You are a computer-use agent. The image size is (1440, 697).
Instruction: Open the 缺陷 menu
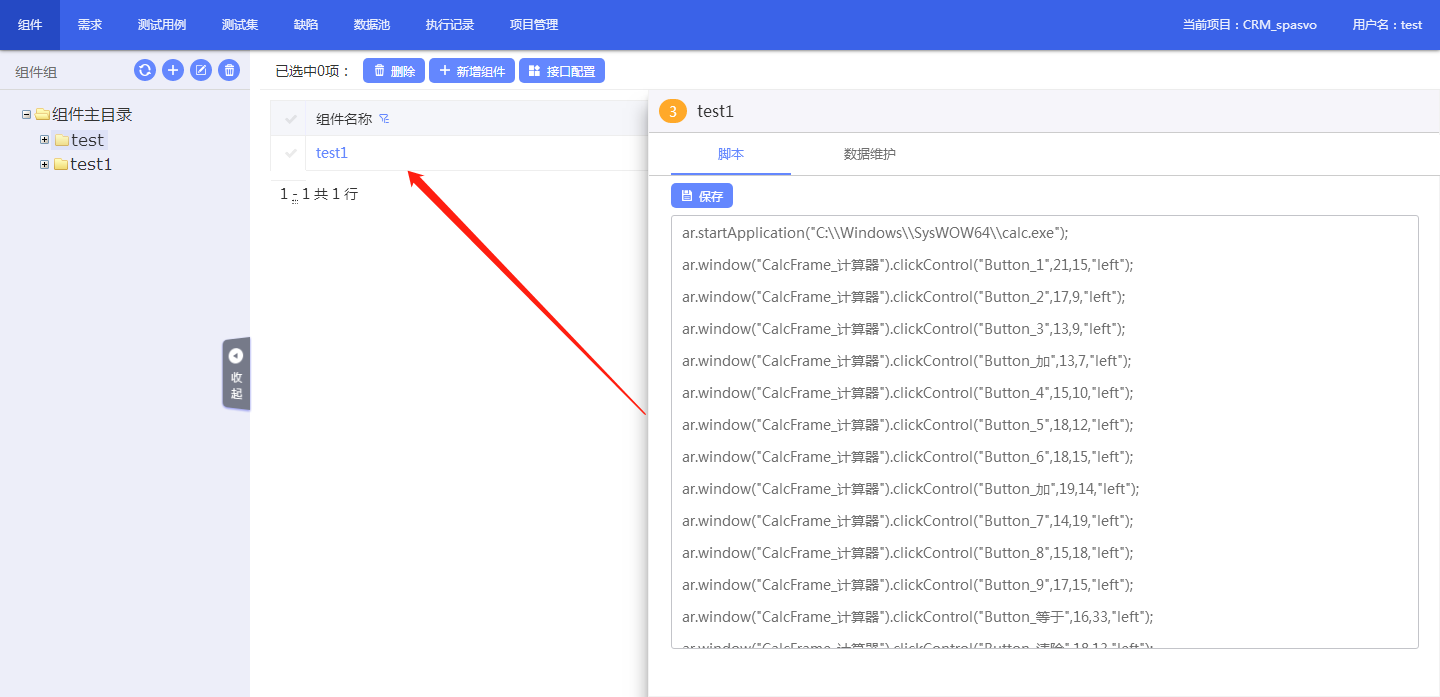pos(306,25)
